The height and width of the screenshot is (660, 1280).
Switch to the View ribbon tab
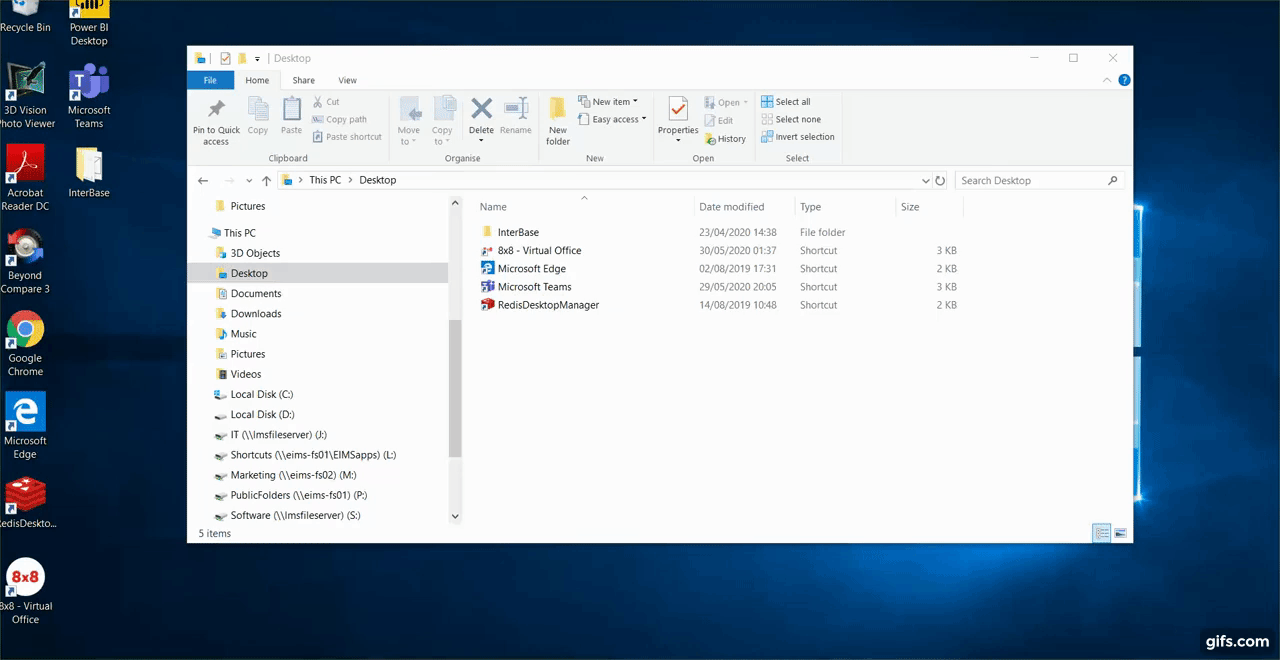[x=347, y=80]
